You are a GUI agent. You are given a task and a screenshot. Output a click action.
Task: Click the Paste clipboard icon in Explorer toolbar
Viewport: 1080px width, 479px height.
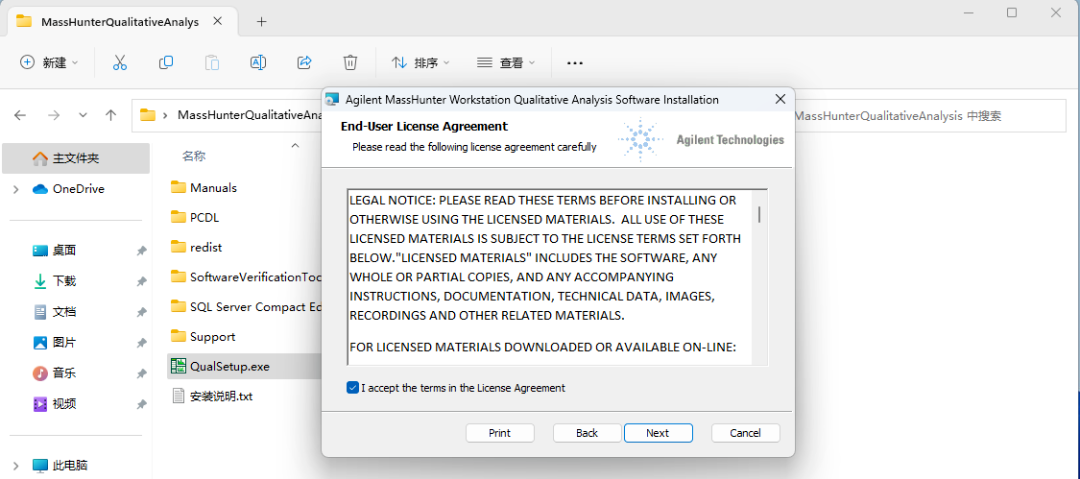point(212,63)
